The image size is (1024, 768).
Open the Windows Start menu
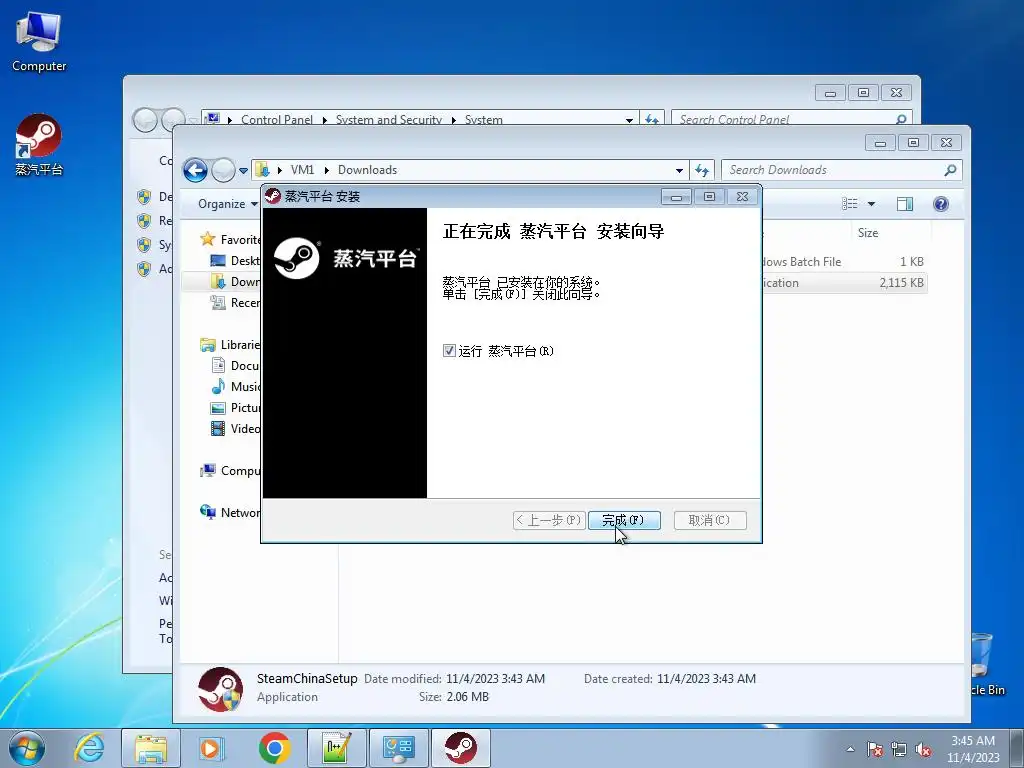pyautogui.click(x=26, y=748)
